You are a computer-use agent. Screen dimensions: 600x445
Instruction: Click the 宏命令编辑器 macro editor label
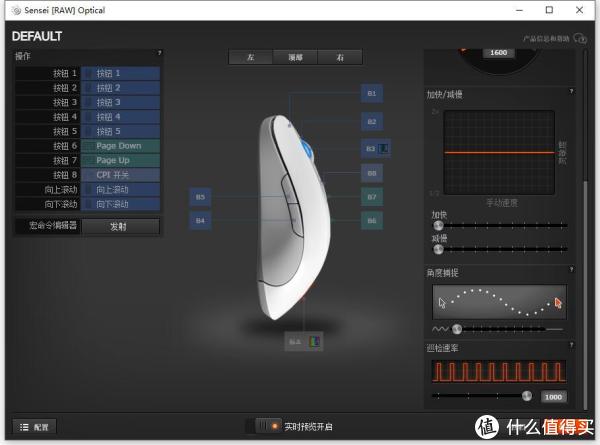[53, 225]
